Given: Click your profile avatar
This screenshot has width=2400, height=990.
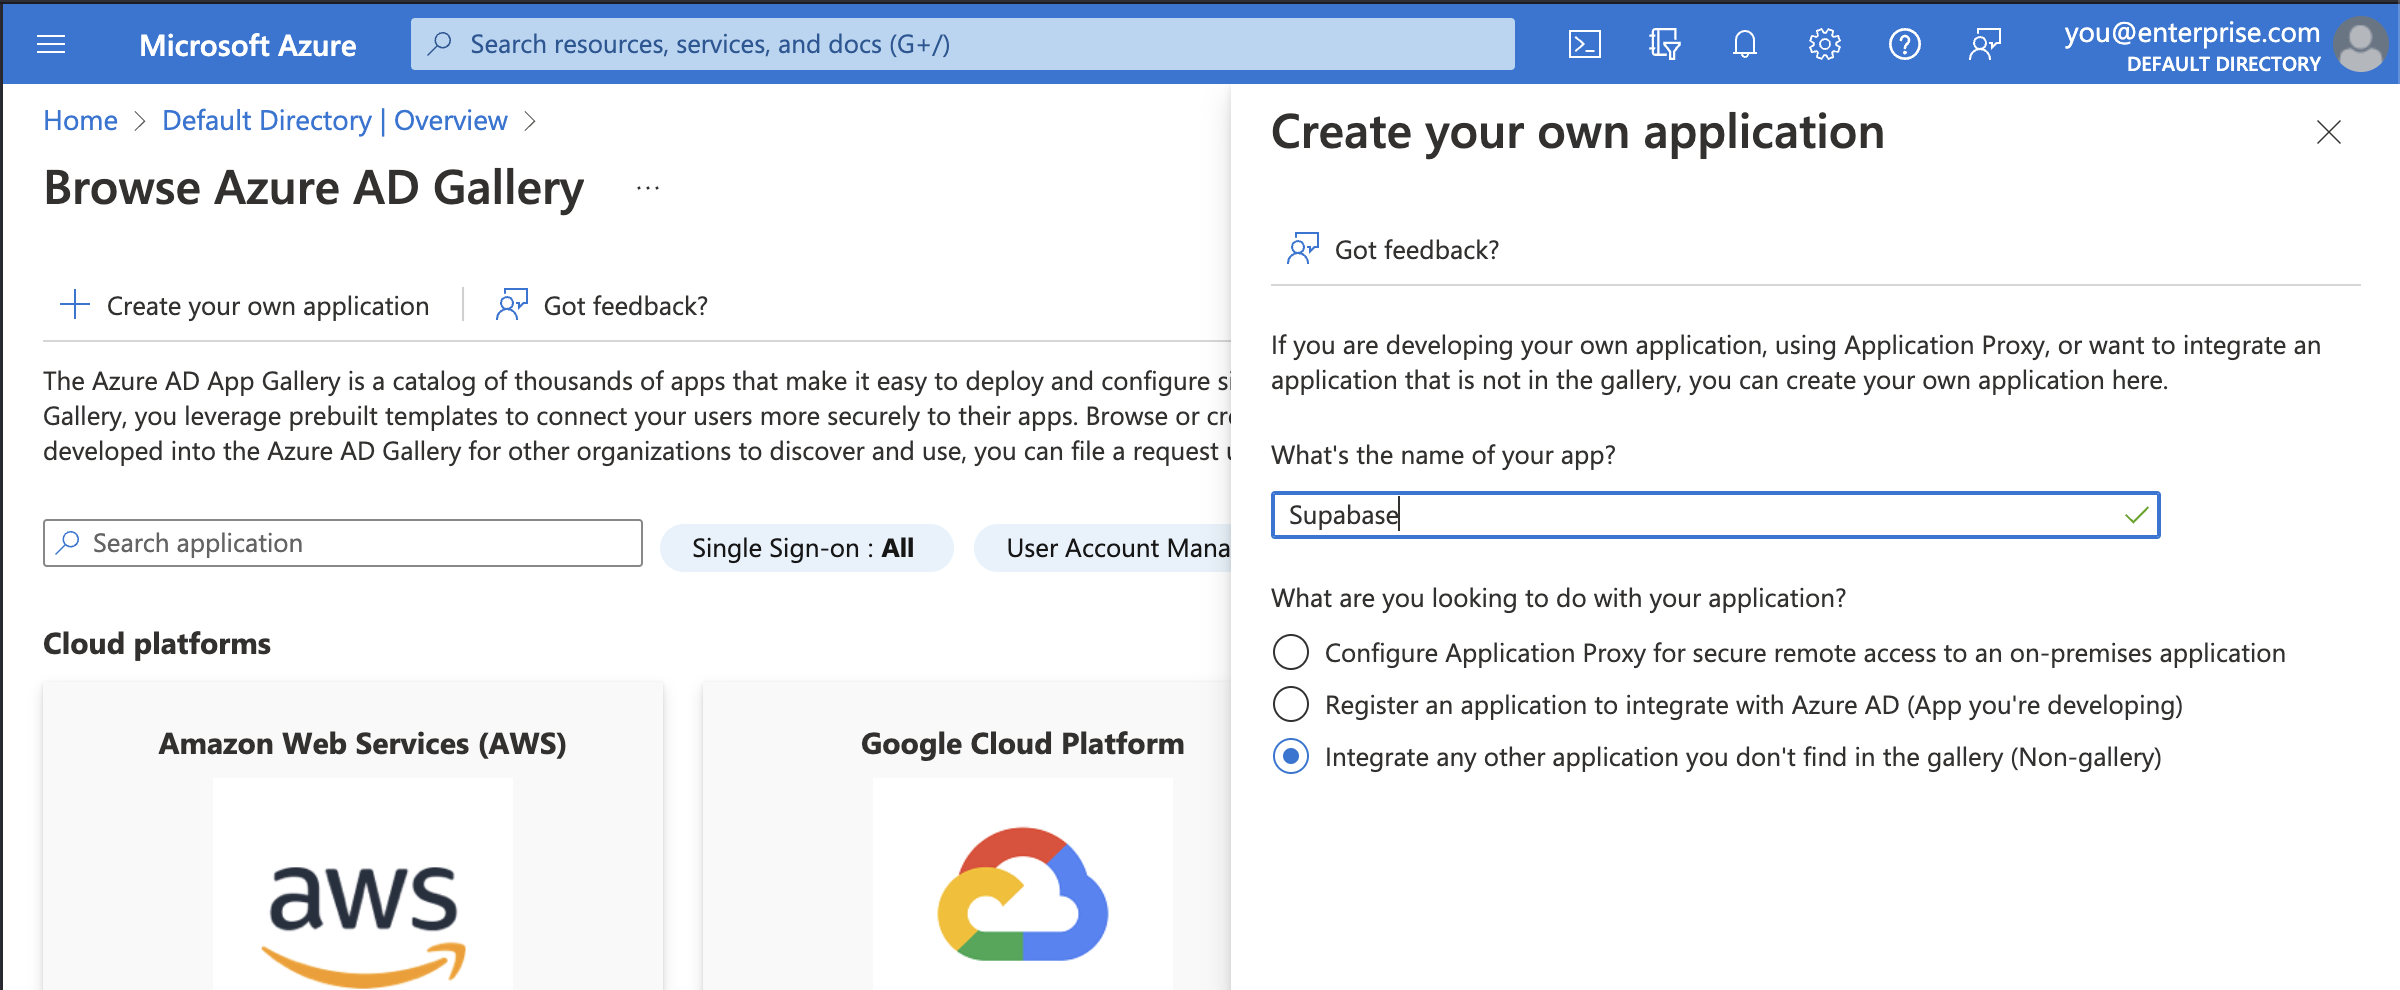Looking at the screenshot, I should tap(2361, 44).
